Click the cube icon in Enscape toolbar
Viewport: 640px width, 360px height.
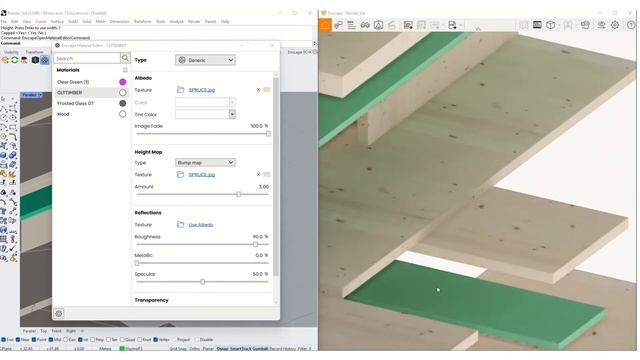tap(551, 25)
